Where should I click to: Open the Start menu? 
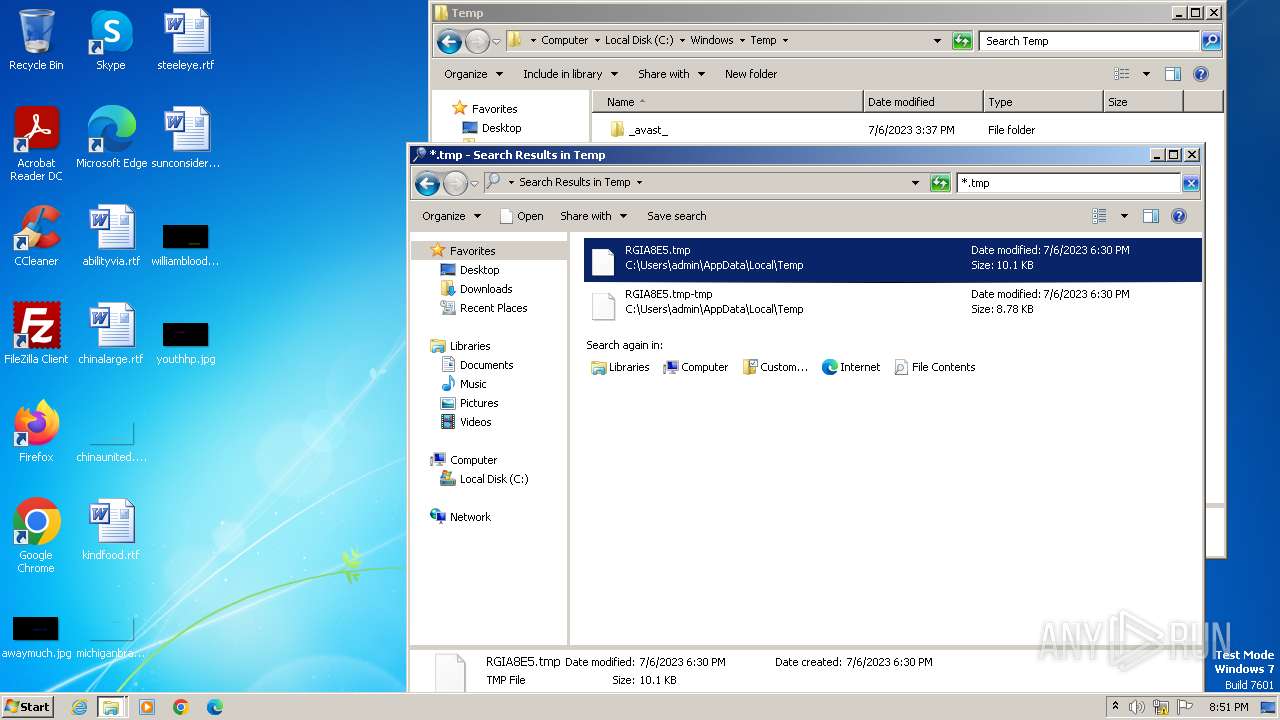[27, 707]
